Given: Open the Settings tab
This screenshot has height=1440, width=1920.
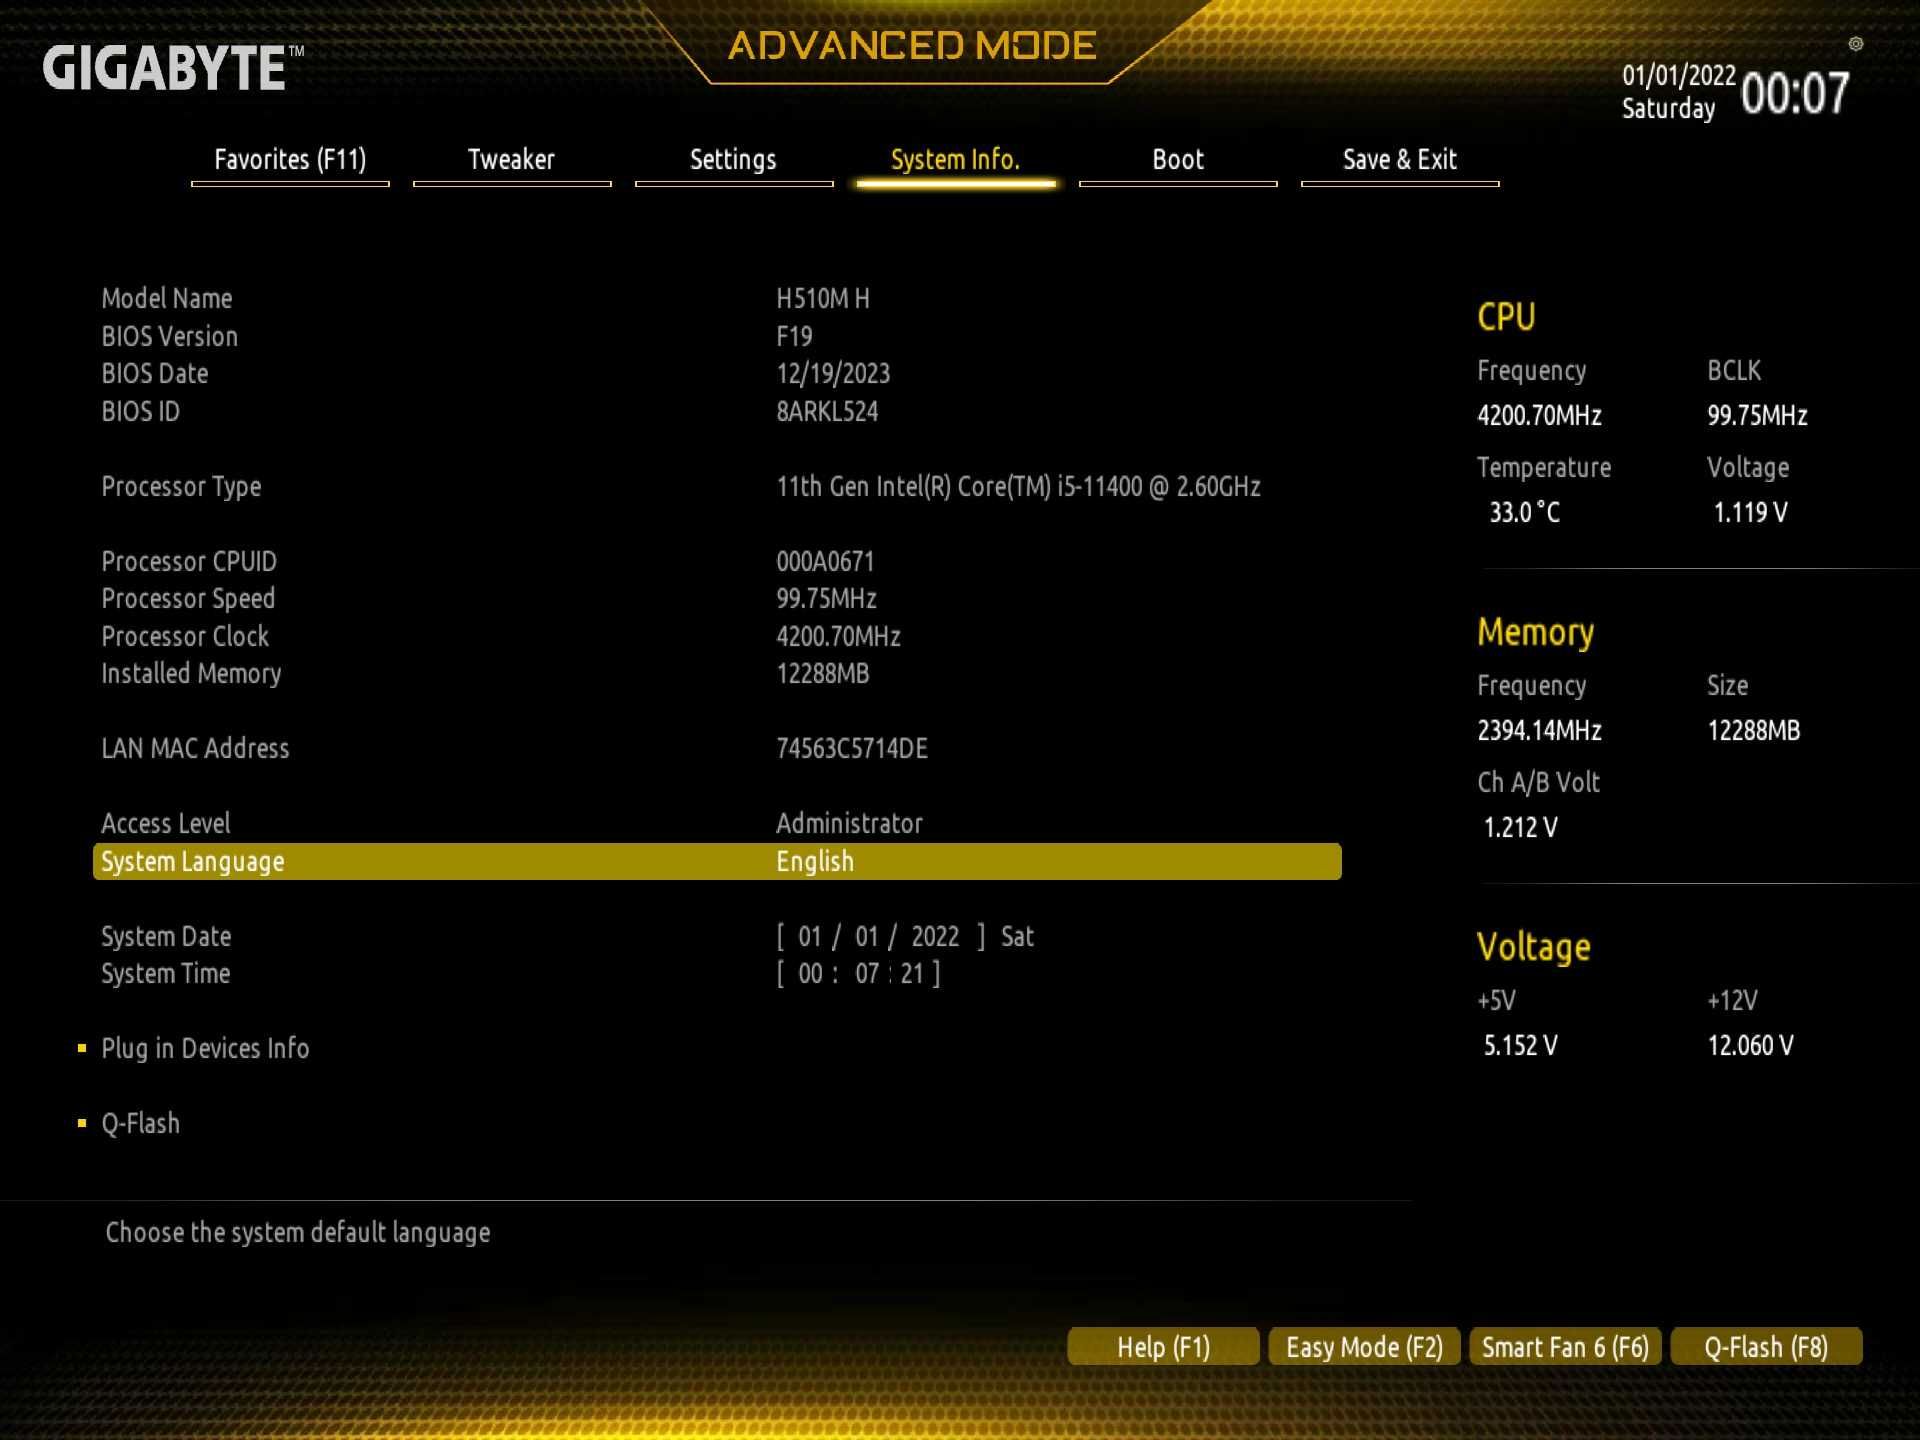Looking at the screenshot, I should 733,160.
